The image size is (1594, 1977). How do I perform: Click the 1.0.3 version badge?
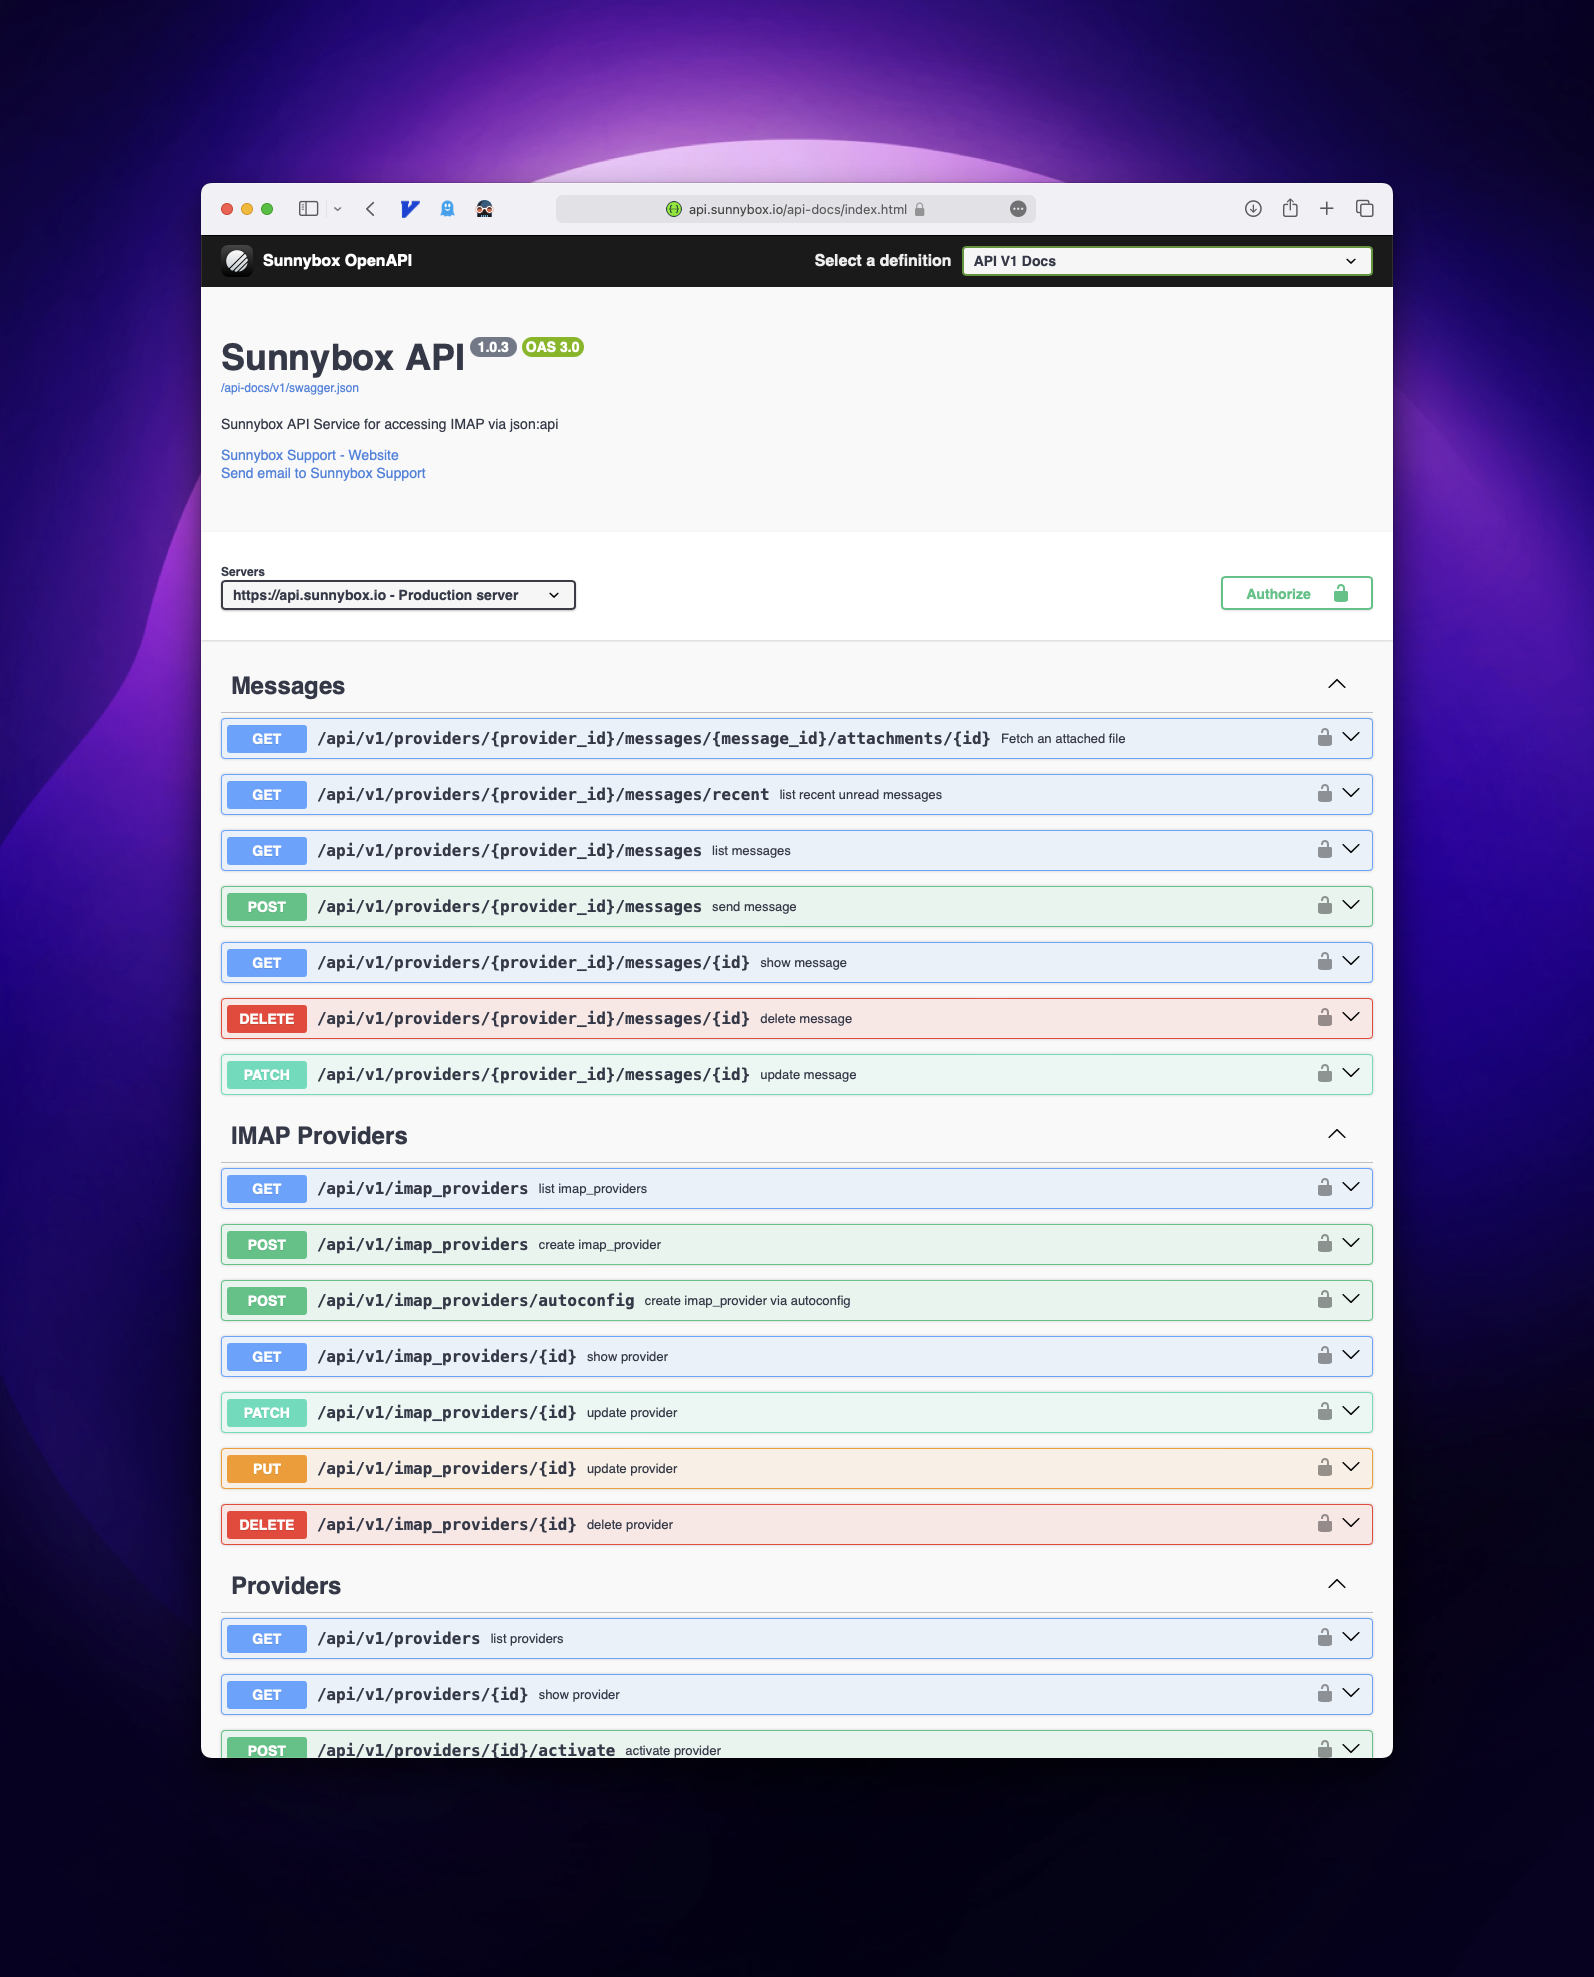pyautogui.click(x=493, y=347)
